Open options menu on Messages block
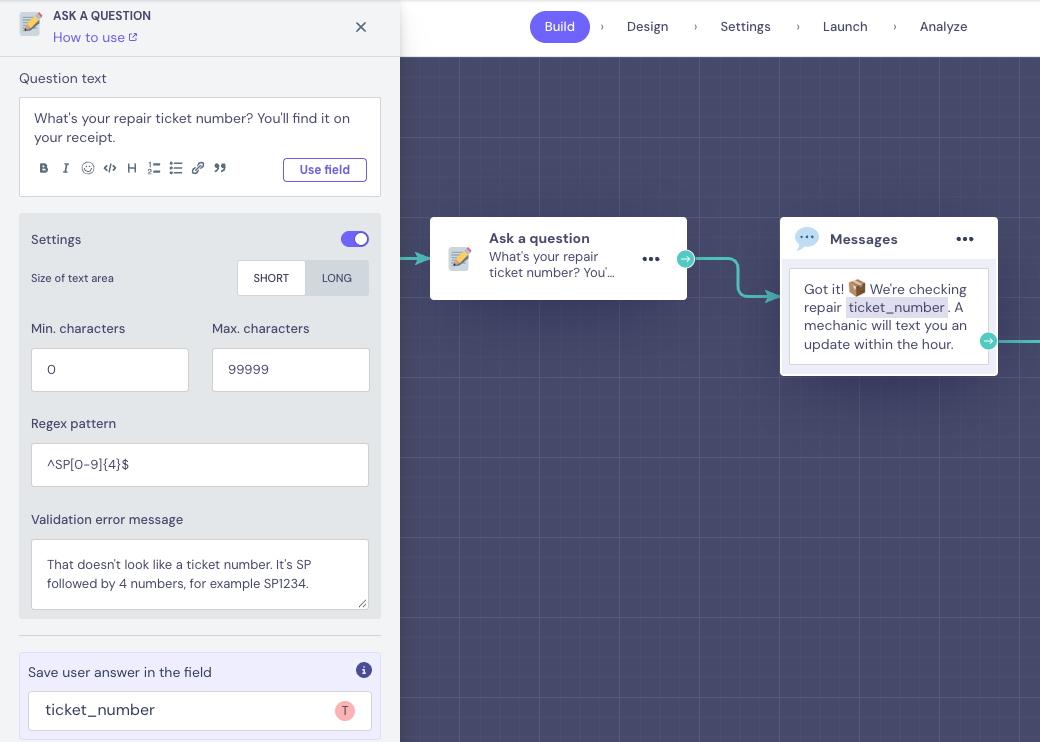Viewport: 1040px width, 742px height. tap(965, 239)
